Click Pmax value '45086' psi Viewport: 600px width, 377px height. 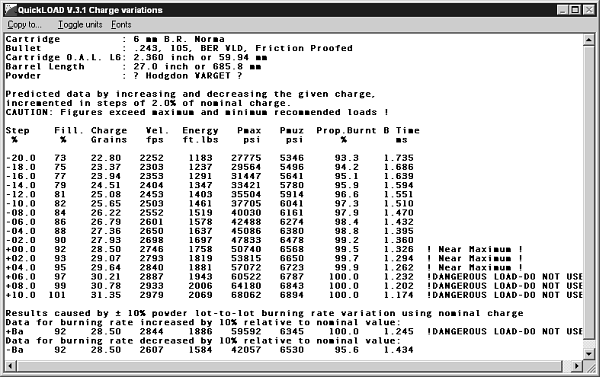(x=246, y=231)
